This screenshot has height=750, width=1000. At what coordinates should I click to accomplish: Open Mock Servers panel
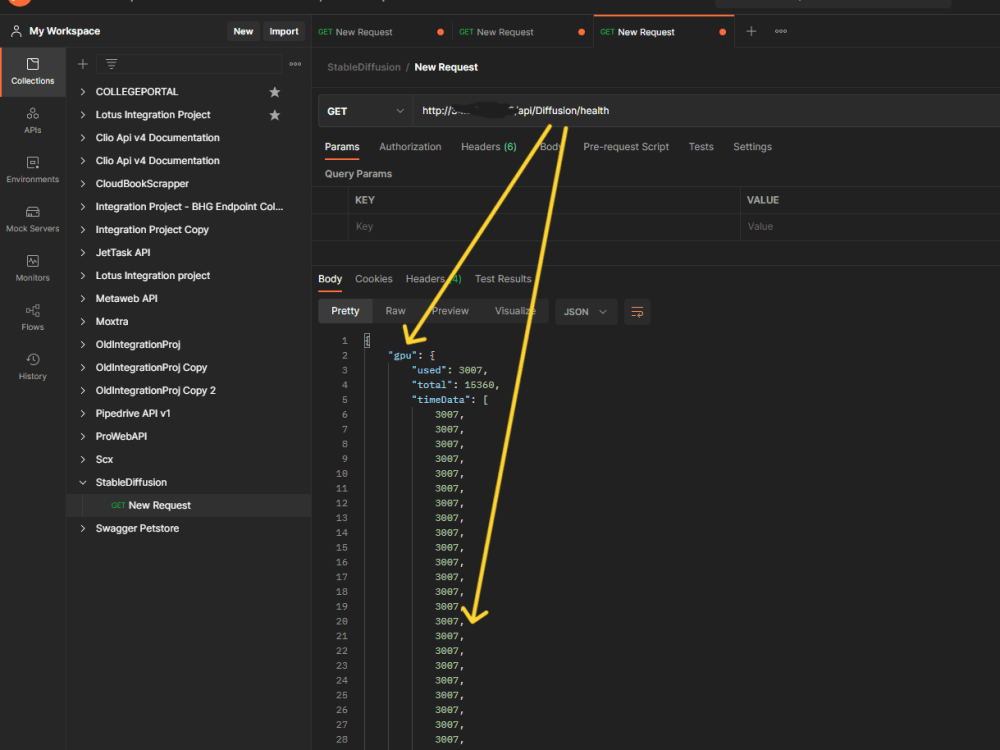[33, 218]
